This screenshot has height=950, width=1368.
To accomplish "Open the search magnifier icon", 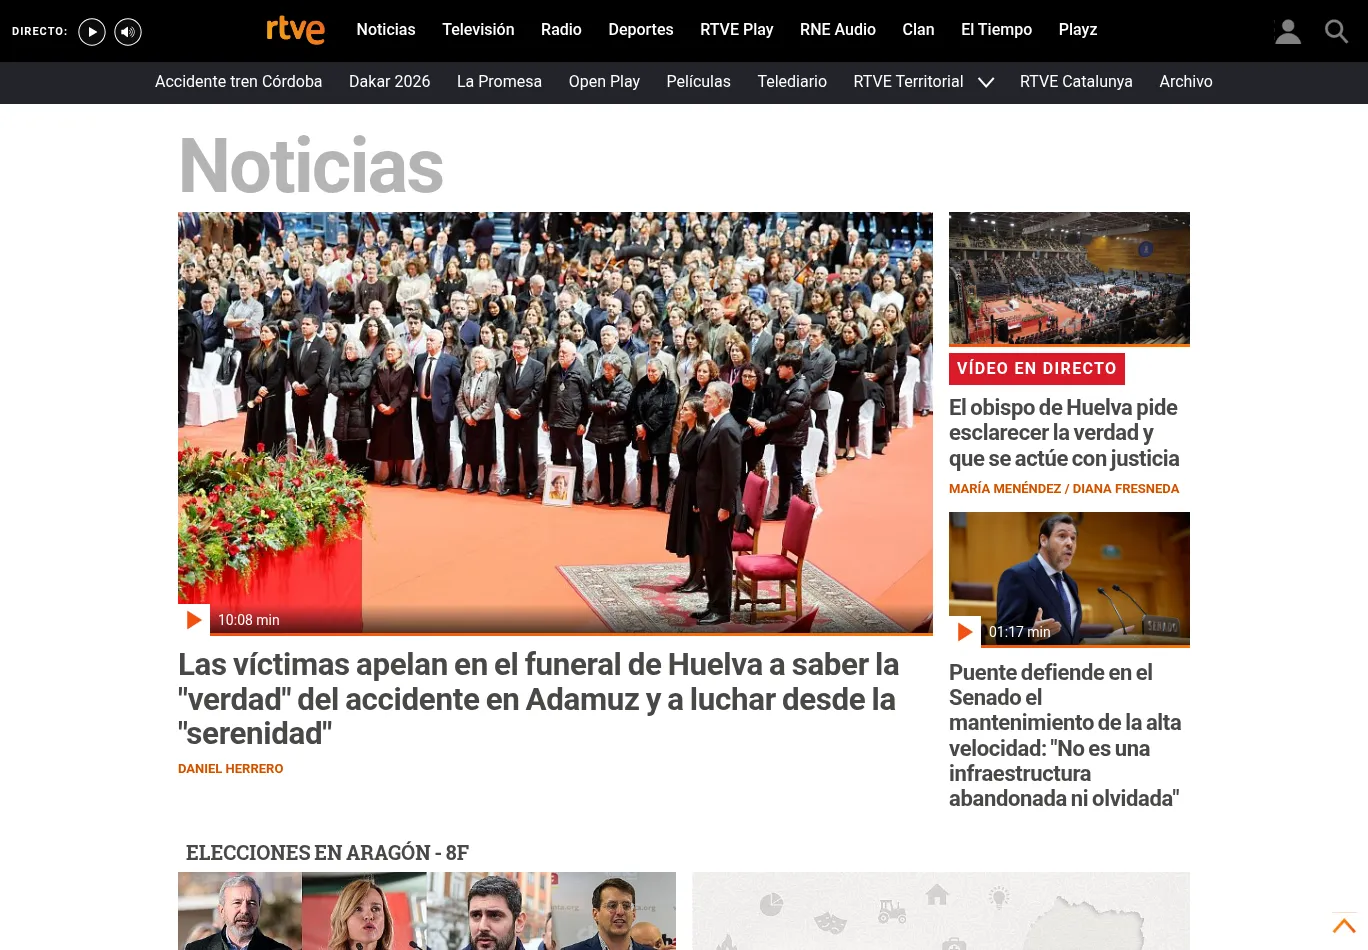I will [1336, 32].
